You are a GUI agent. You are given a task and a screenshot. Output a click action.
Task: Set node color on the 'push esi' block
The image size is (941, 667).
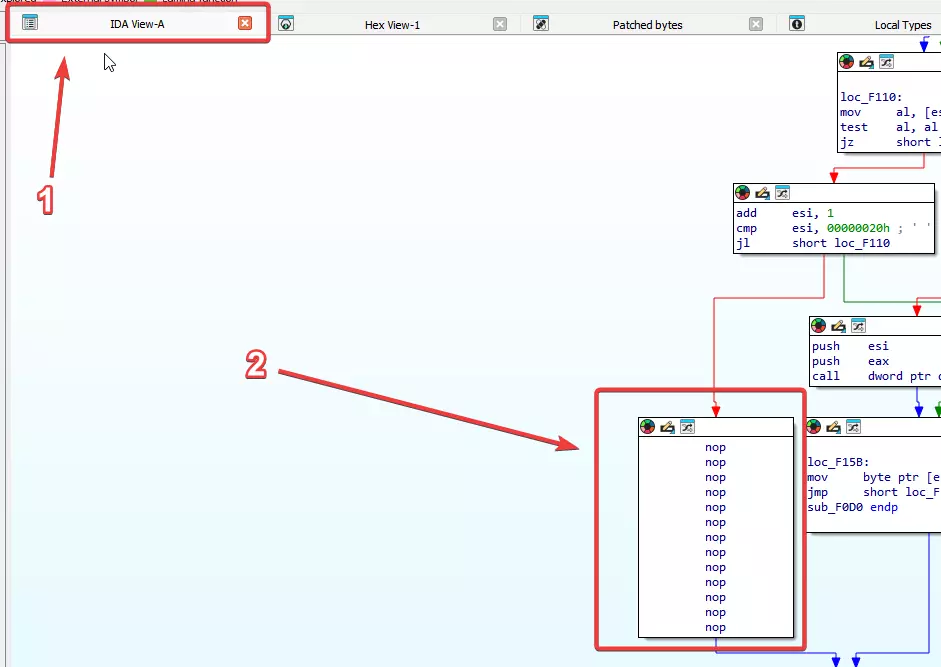click(819, 326)
